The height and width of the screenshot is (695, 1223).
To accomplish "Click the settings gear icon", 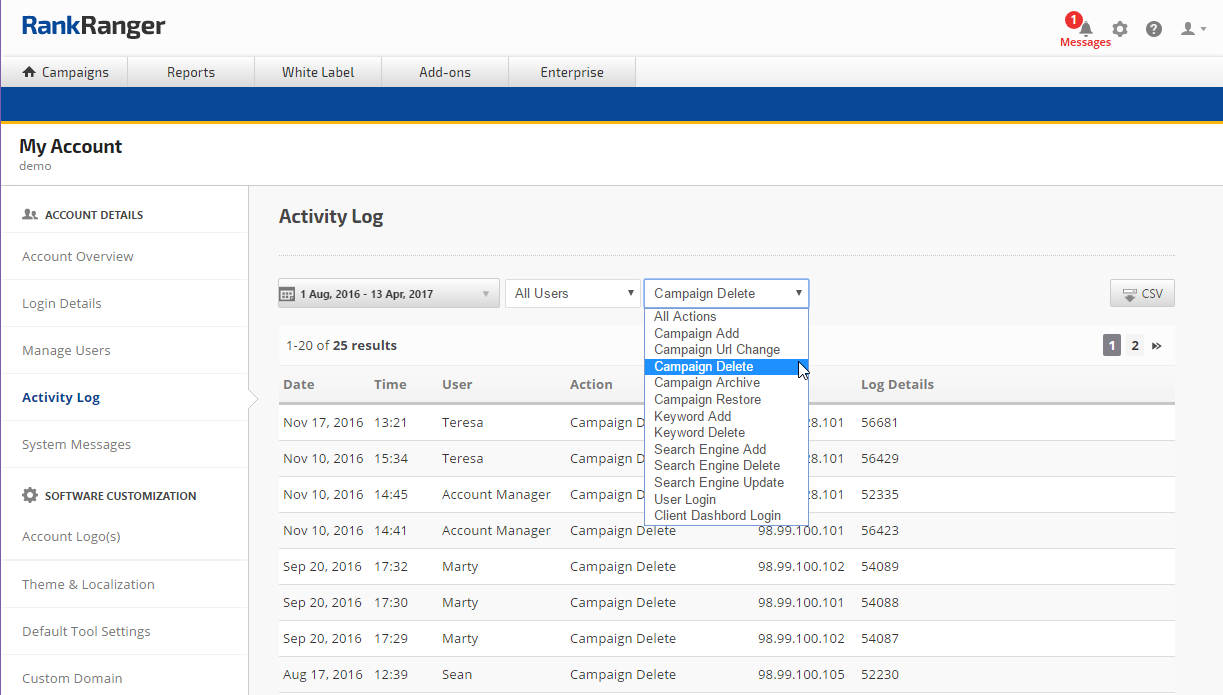I will pyautogui.click(x=1120, y=29).
